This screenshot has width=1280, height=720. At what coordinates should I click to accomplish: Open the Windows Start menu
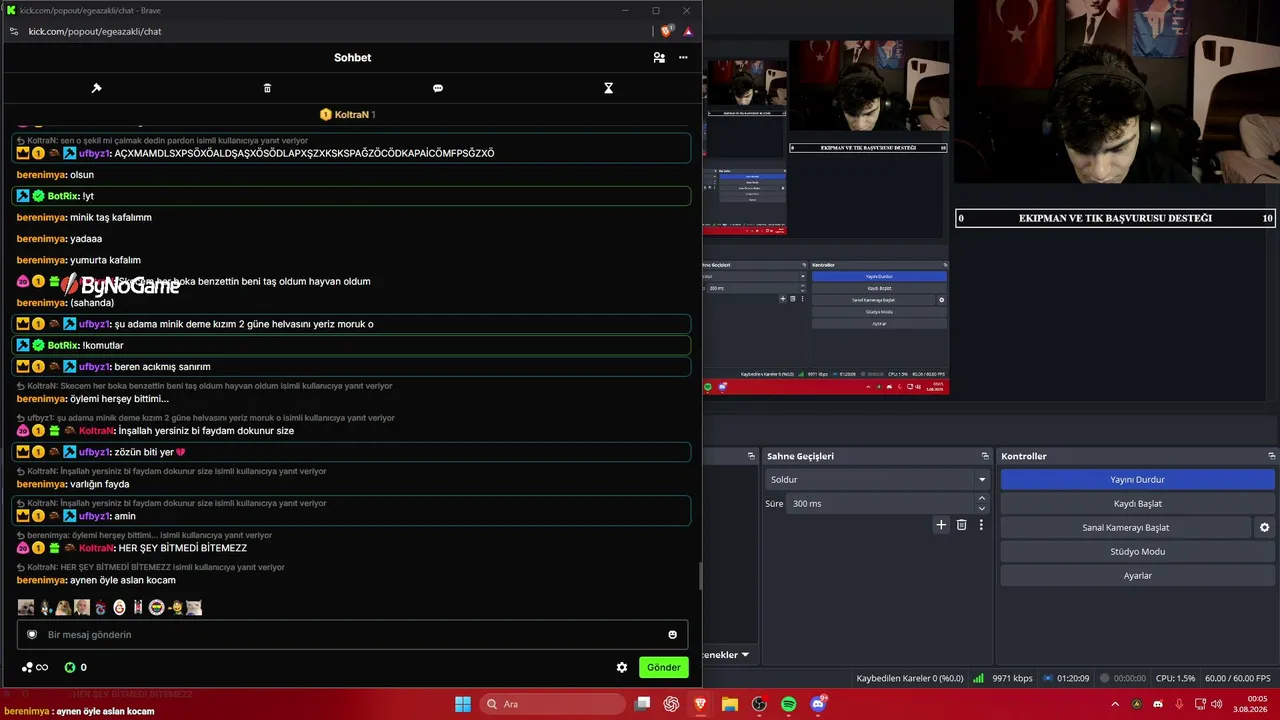[463, 704]
